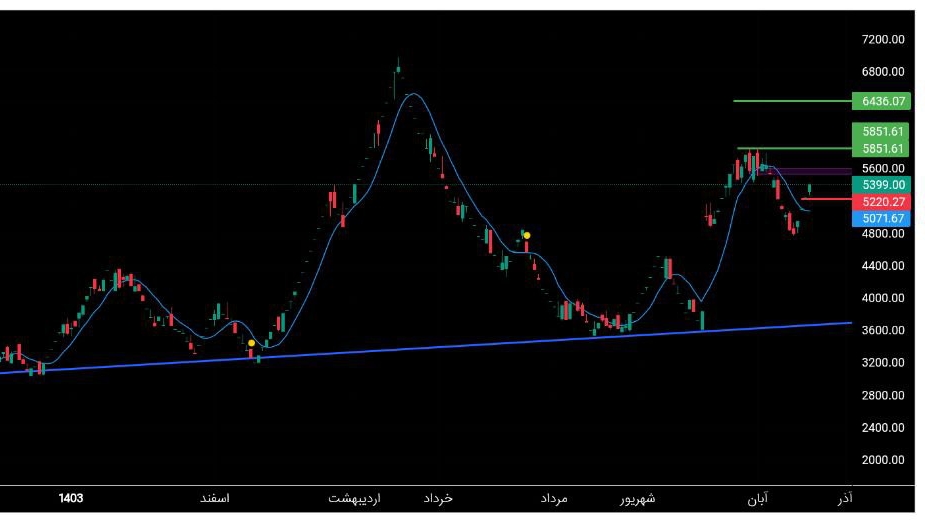Select the purple rectangle zone near 5600
Viewport: 925px width, 520px height.
point(805,172)
